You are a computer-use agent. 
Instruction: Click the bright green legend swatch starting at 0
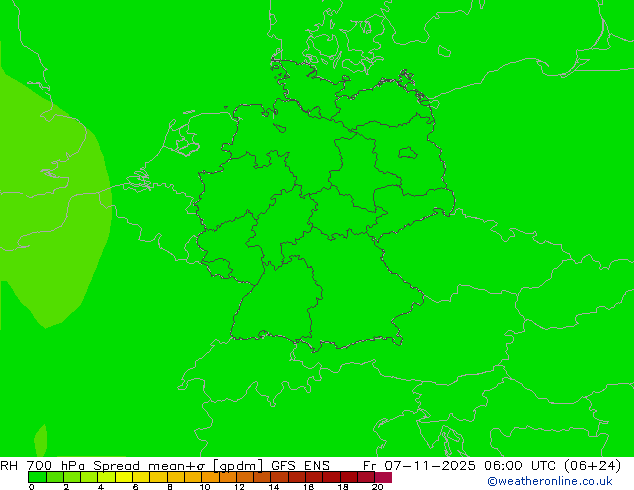pos(38,477)
